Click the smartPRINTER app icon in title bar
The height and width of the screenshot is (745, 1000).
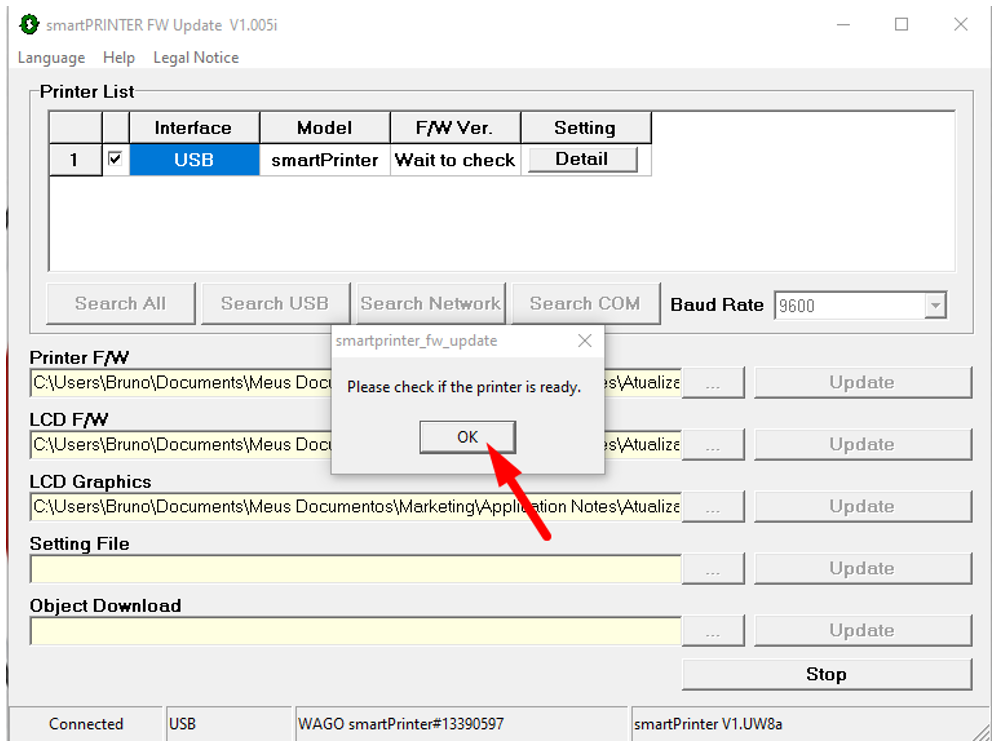[x=29, y=24]
